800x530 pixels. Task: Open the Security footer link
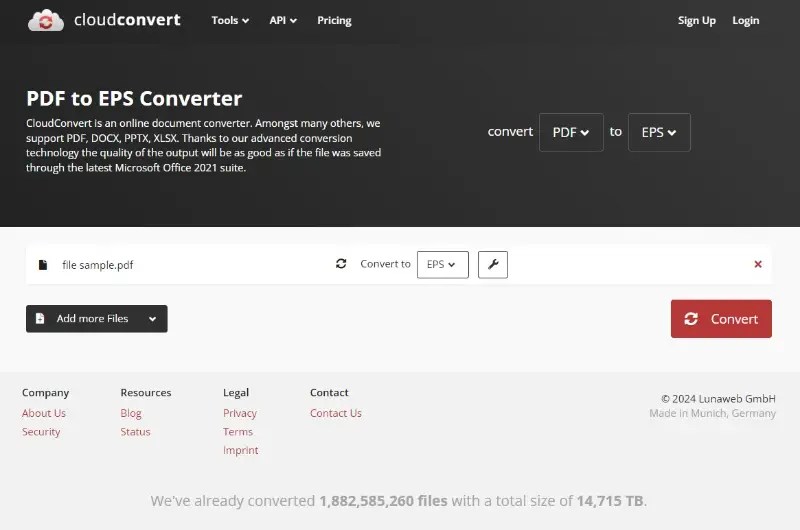coord(41,432)
